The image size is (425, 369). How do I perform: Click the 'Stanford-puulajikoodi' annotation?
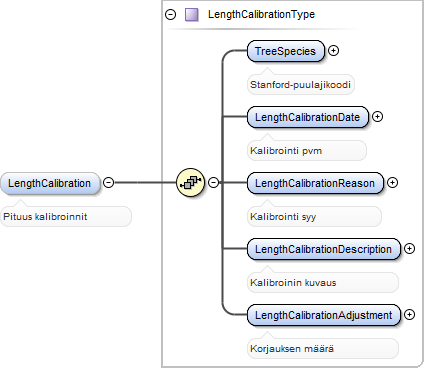pos(300,85)
